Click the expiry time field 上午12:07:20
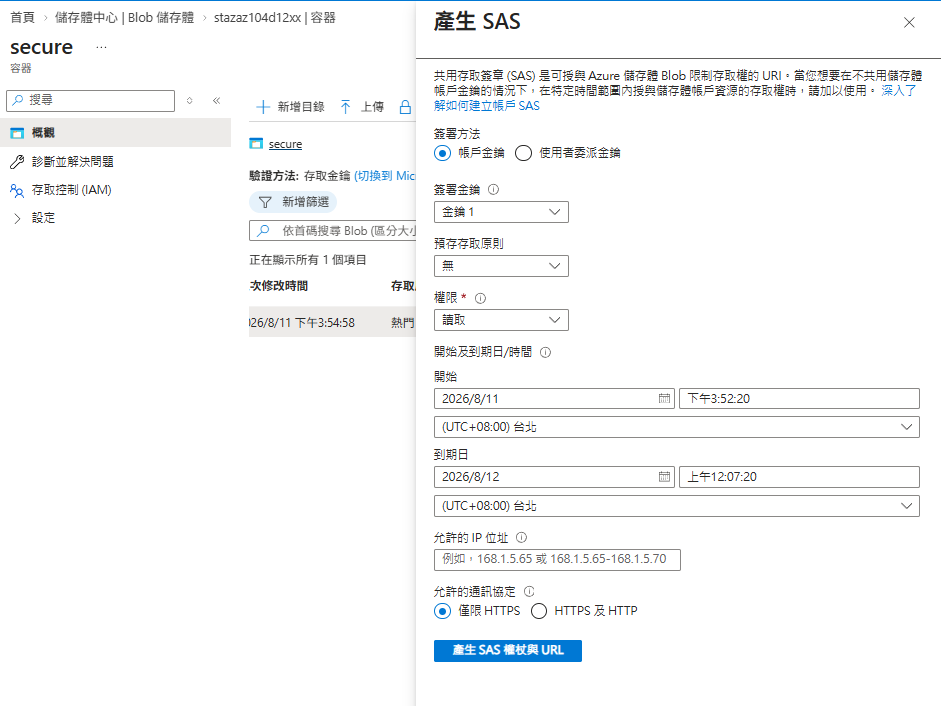941x706 pixels. click(799, 477)
